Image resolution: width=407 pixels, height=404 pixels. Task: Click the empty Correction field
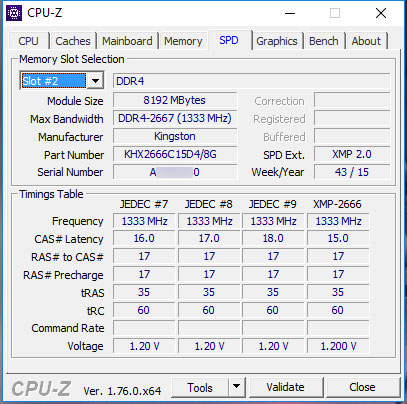click(352, 100)
